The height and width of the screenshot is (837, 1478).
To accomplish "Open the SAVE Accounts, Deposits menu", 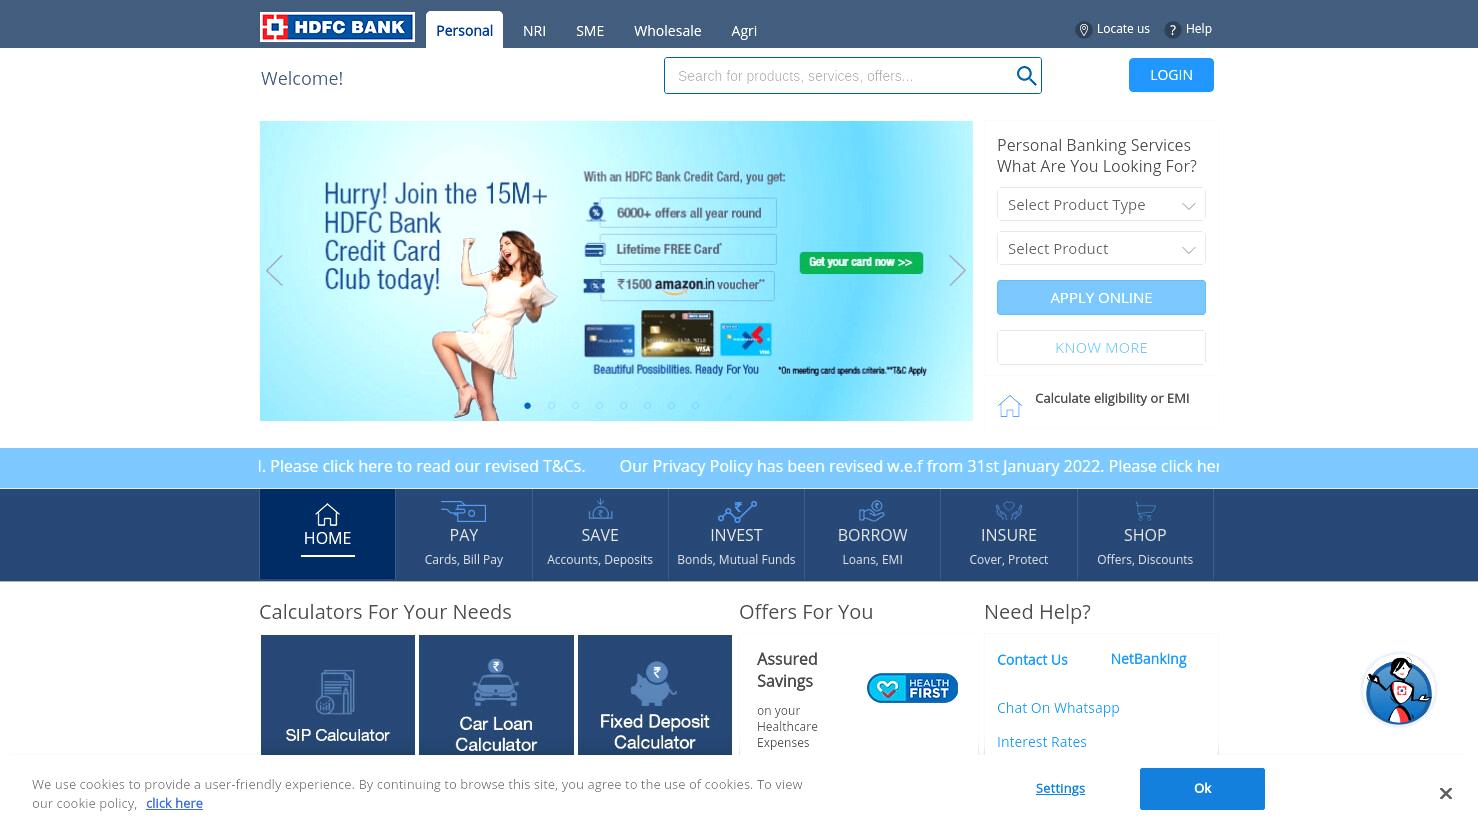I will [600, 534].
